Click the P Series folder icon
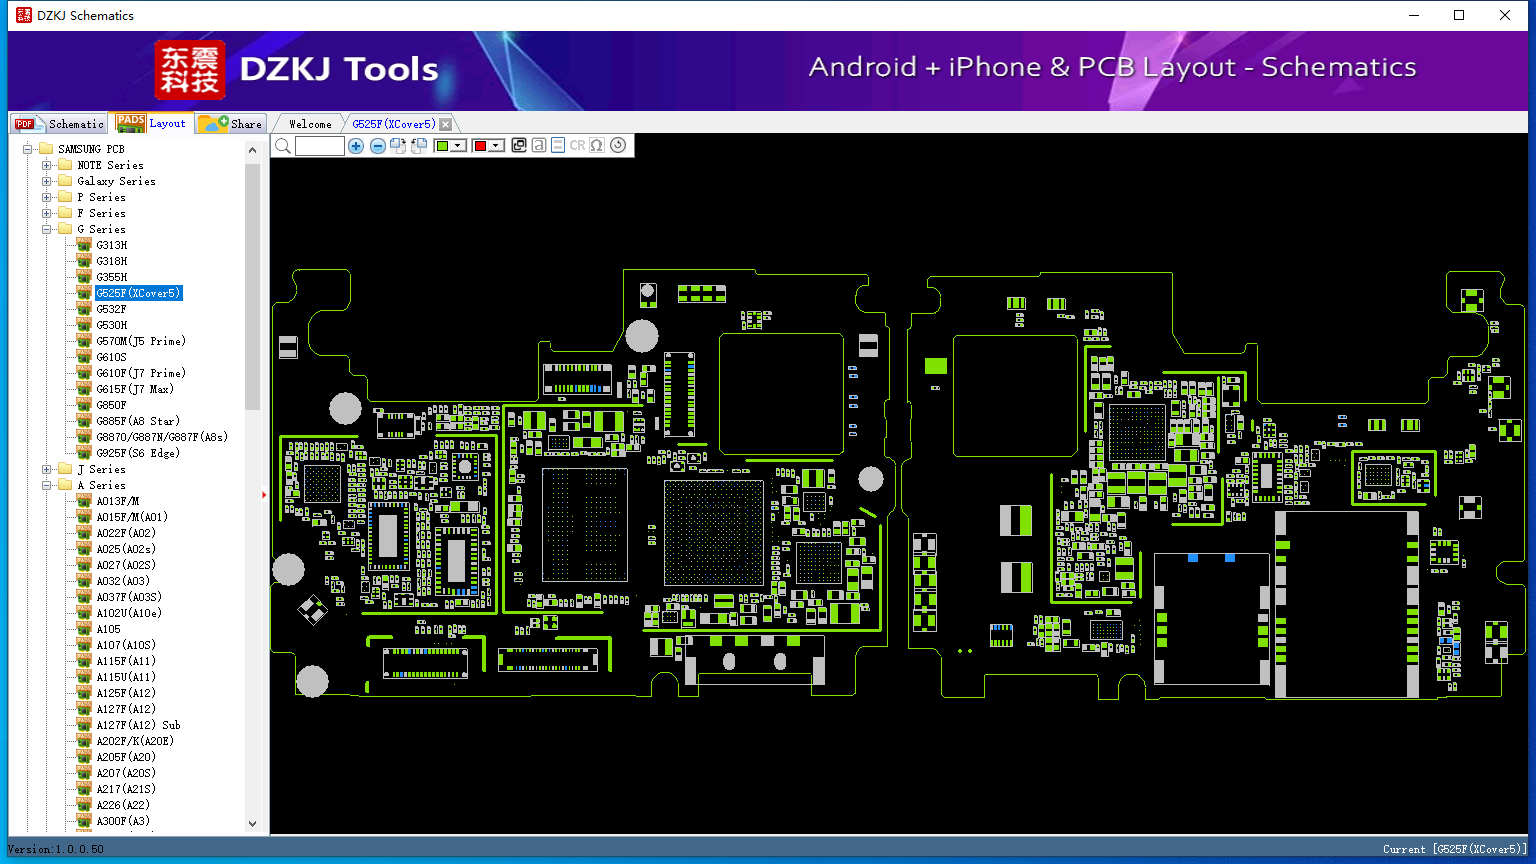Screen dimensions: 1536x864 [x=65, y=197]
